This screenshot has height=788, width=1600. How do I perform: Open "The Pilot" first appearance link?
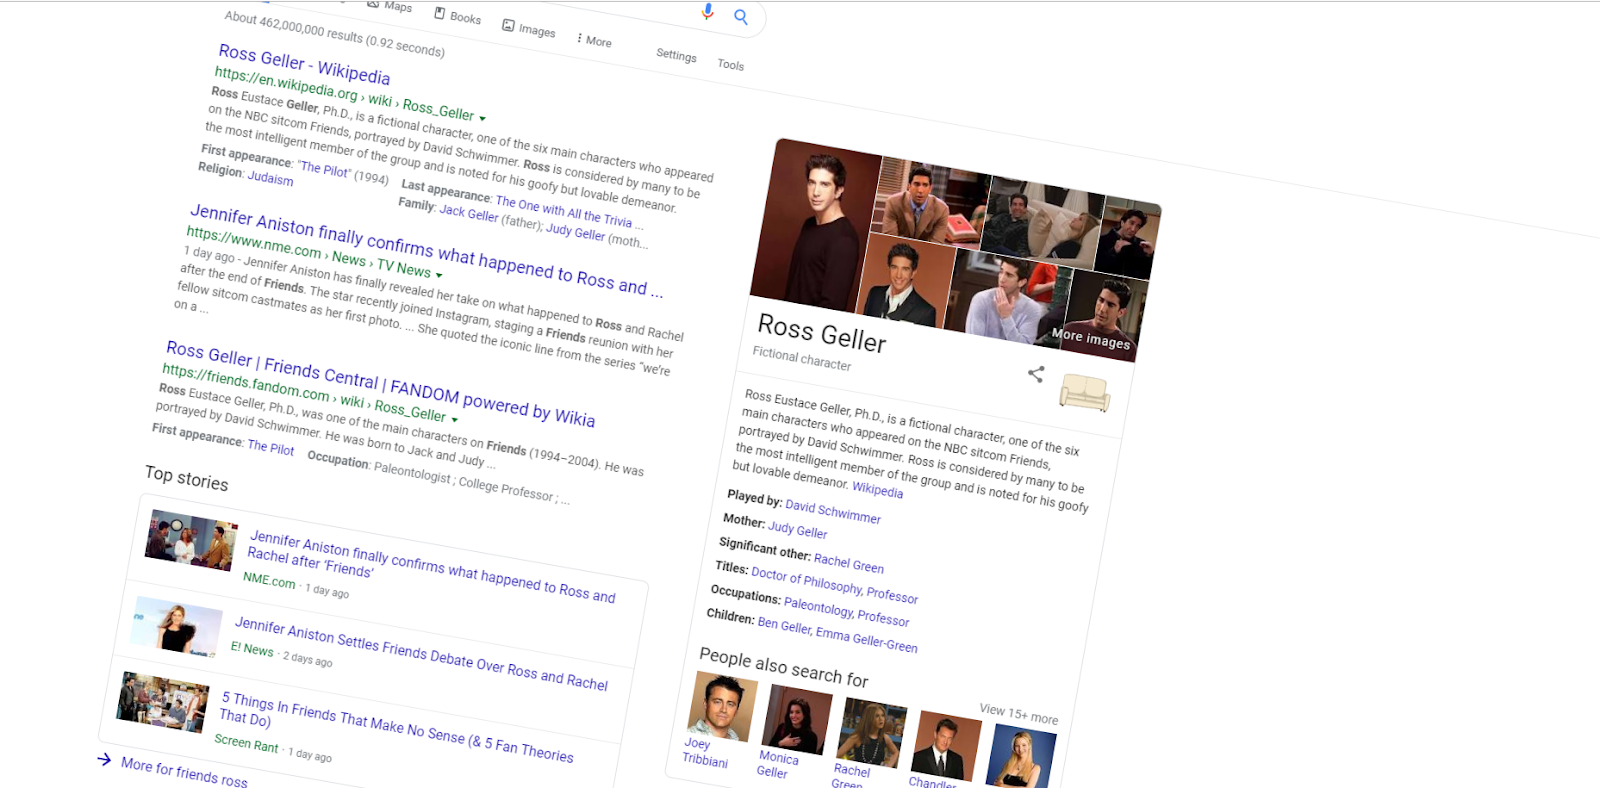(x=325, y=170)
